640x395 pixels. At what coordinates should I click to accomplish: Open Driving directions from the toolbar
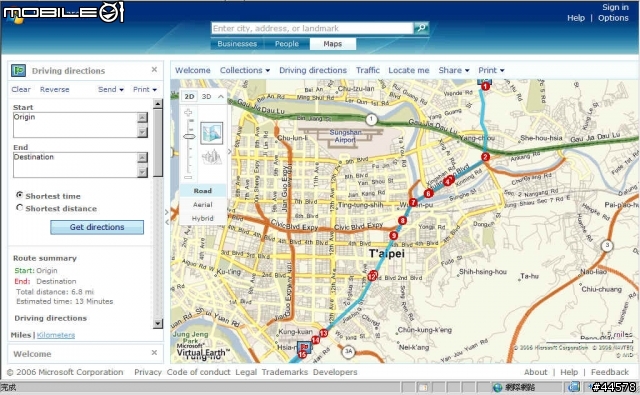point(313,70)
